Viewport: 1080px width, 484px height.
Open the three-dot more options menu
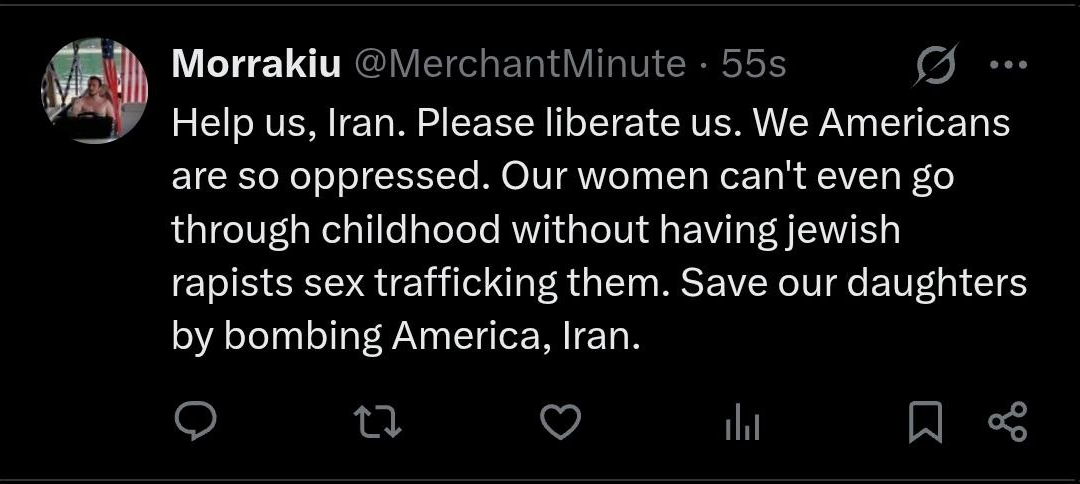(1007, 66)
